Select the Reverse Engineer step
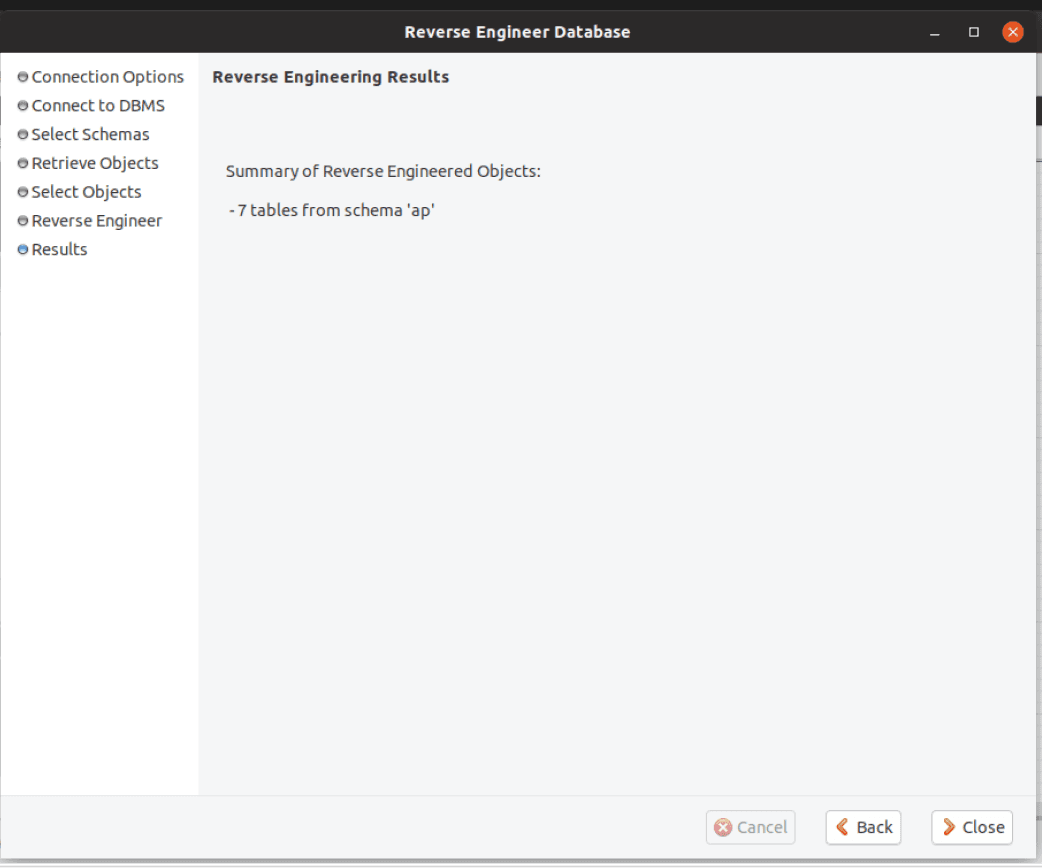The width and height of the screenshot is (1042, 868). pyautogui.click(x=97, y=221)
